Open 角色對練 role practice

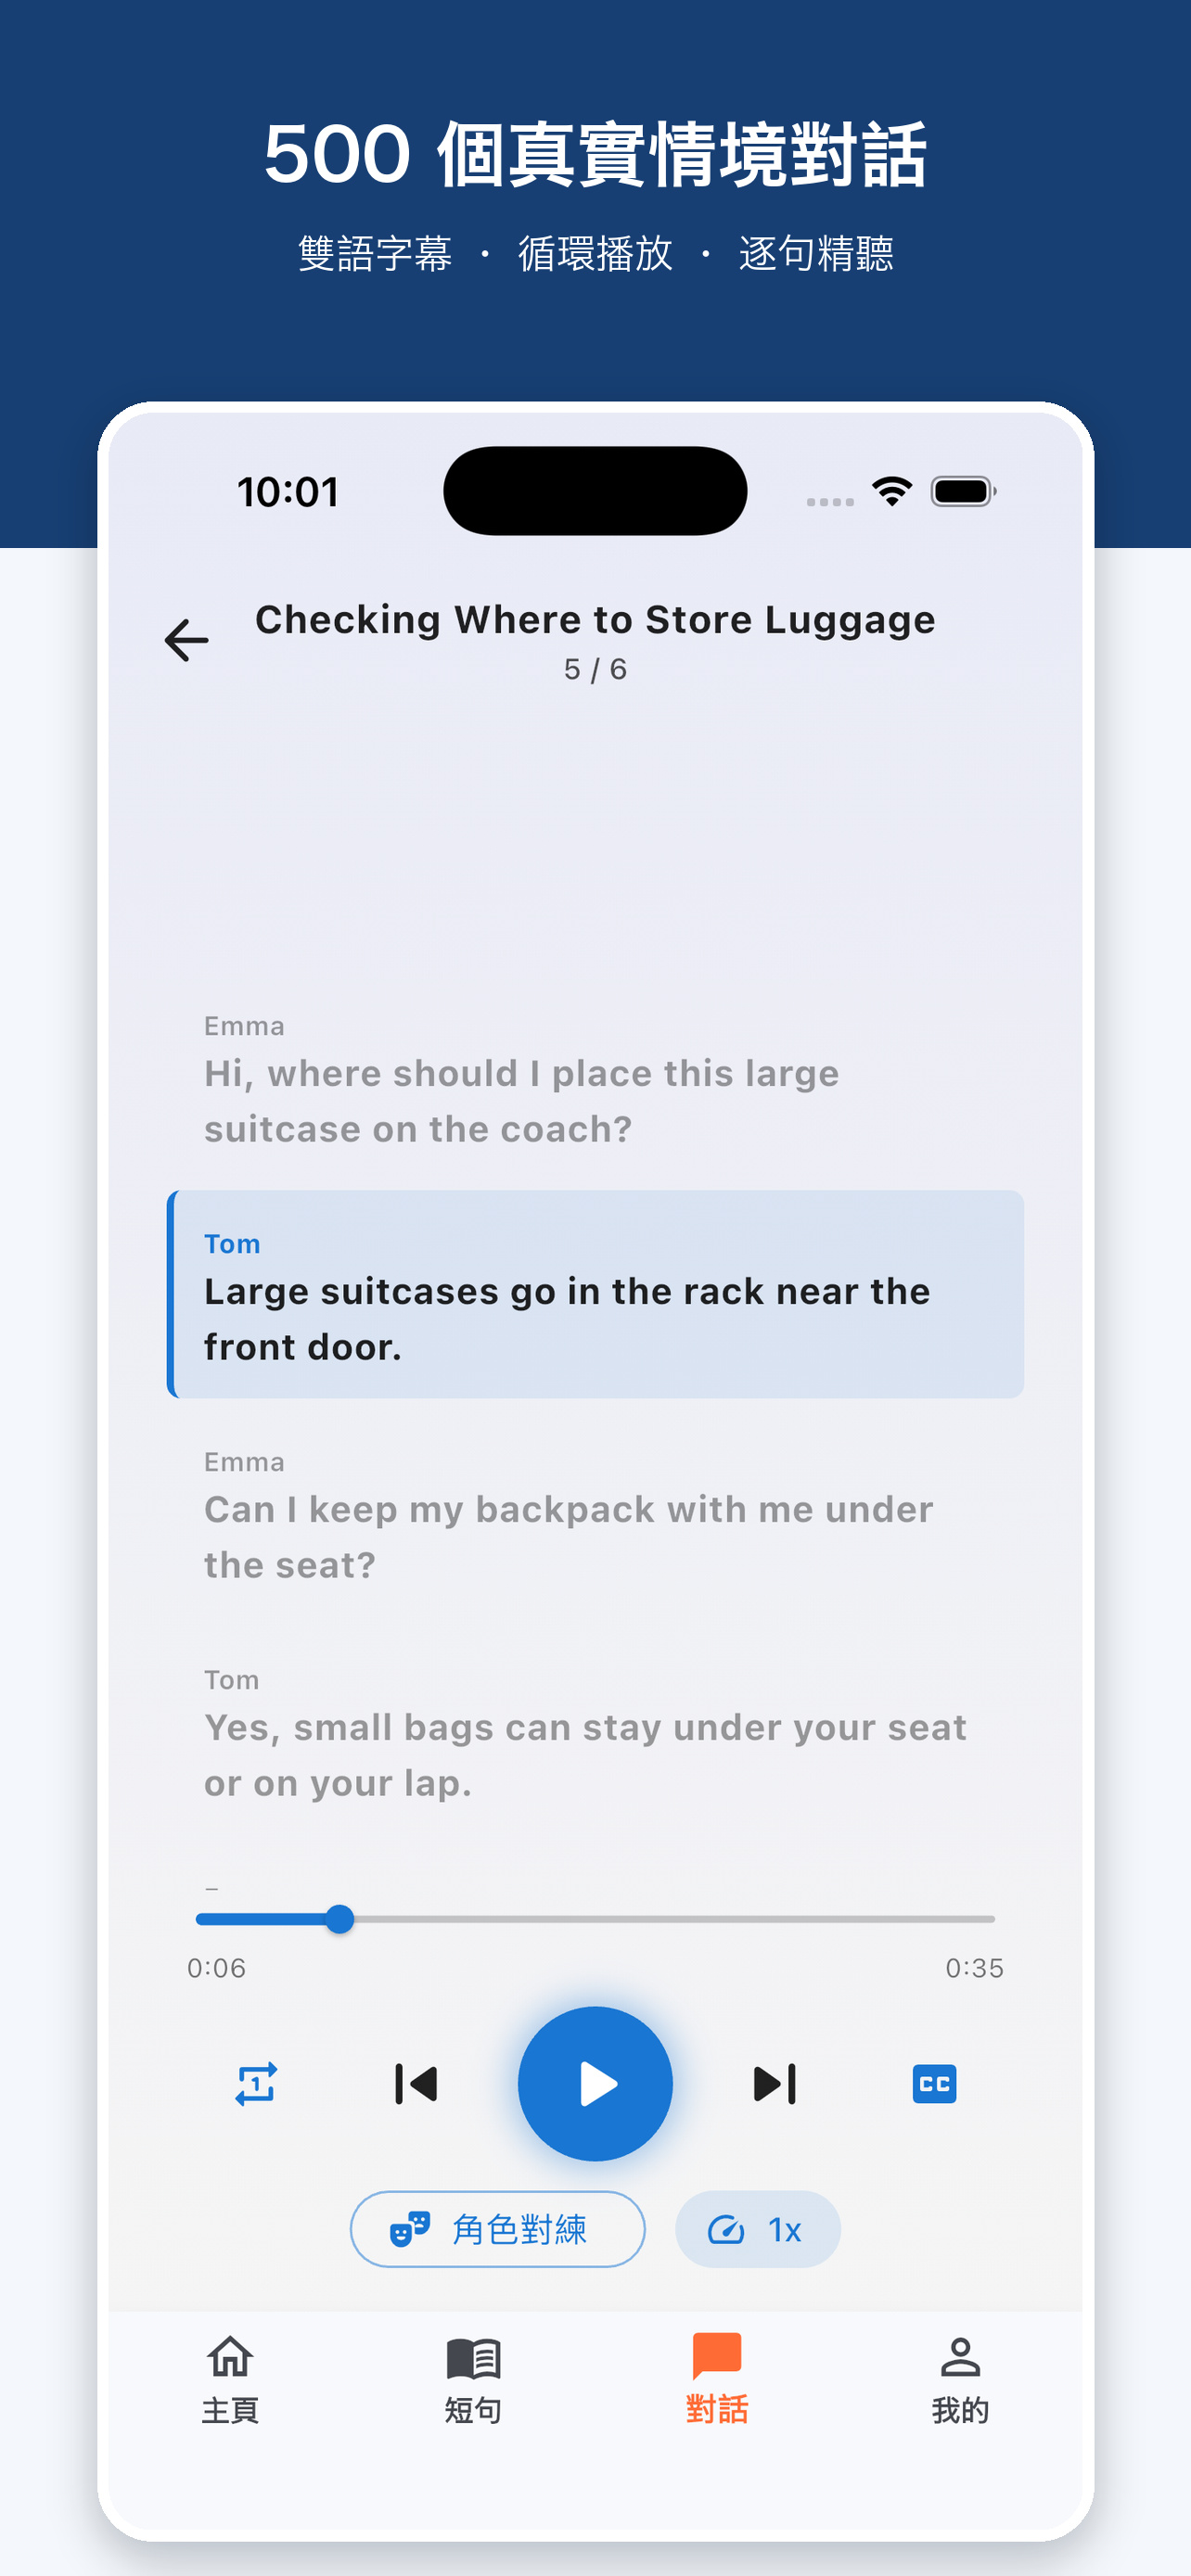(x=497, y=2229)
